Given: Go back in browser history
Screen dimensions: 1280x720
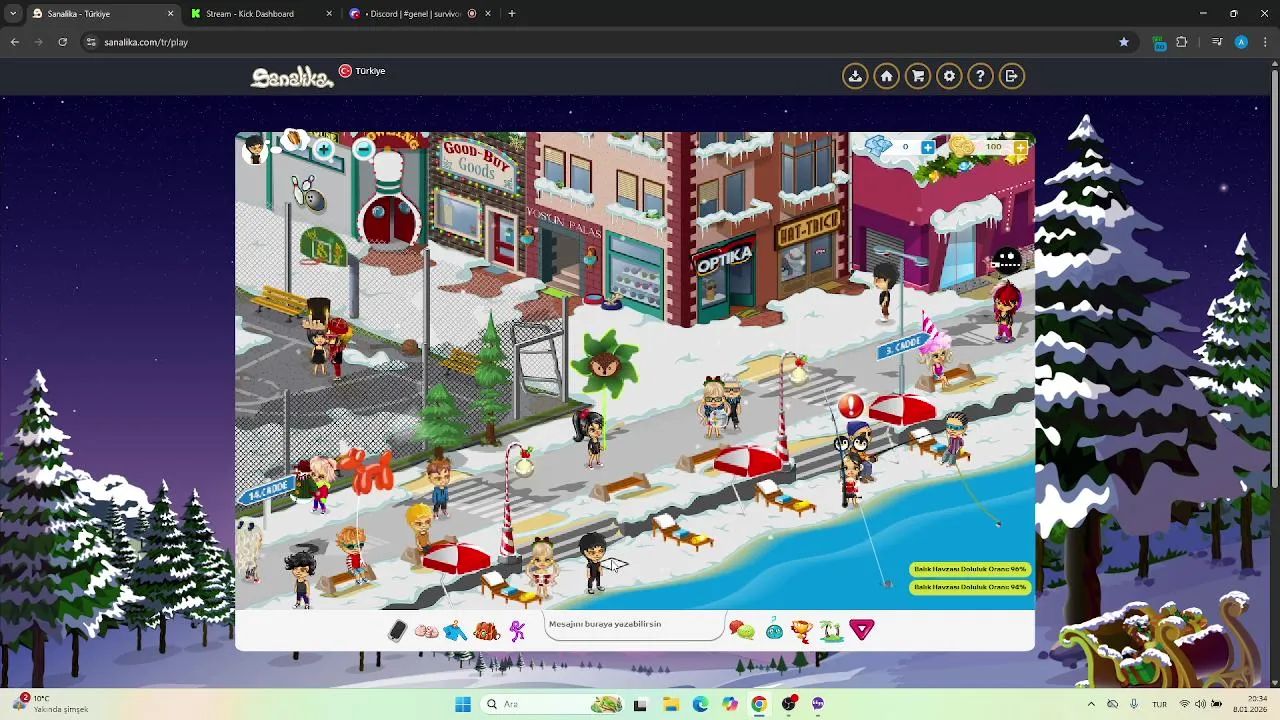Looking at the screenshot, I should [14, 42].
